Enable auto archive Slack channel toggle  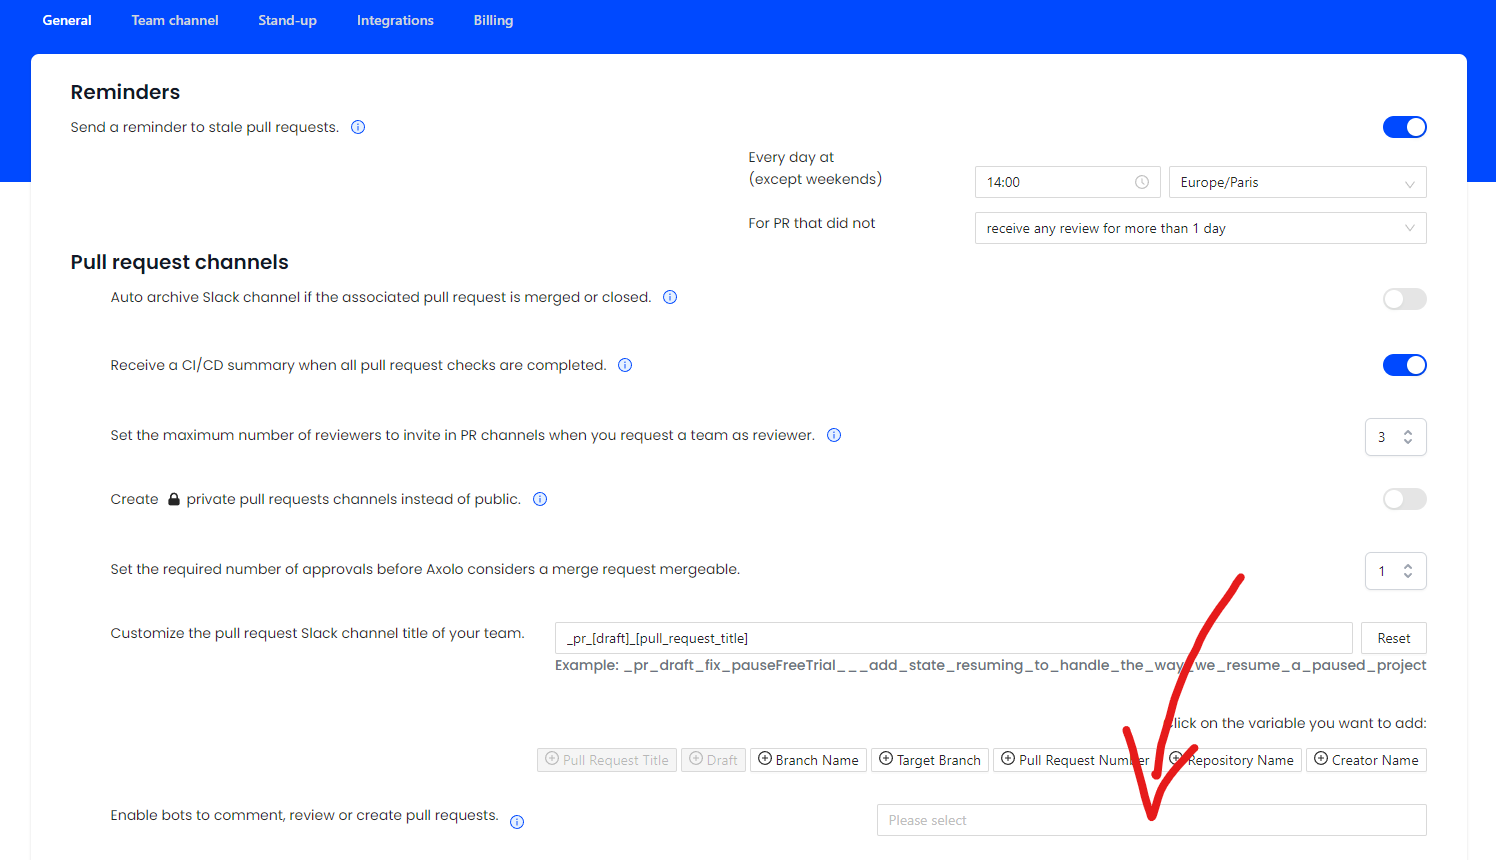click(x=1404, y=299)
